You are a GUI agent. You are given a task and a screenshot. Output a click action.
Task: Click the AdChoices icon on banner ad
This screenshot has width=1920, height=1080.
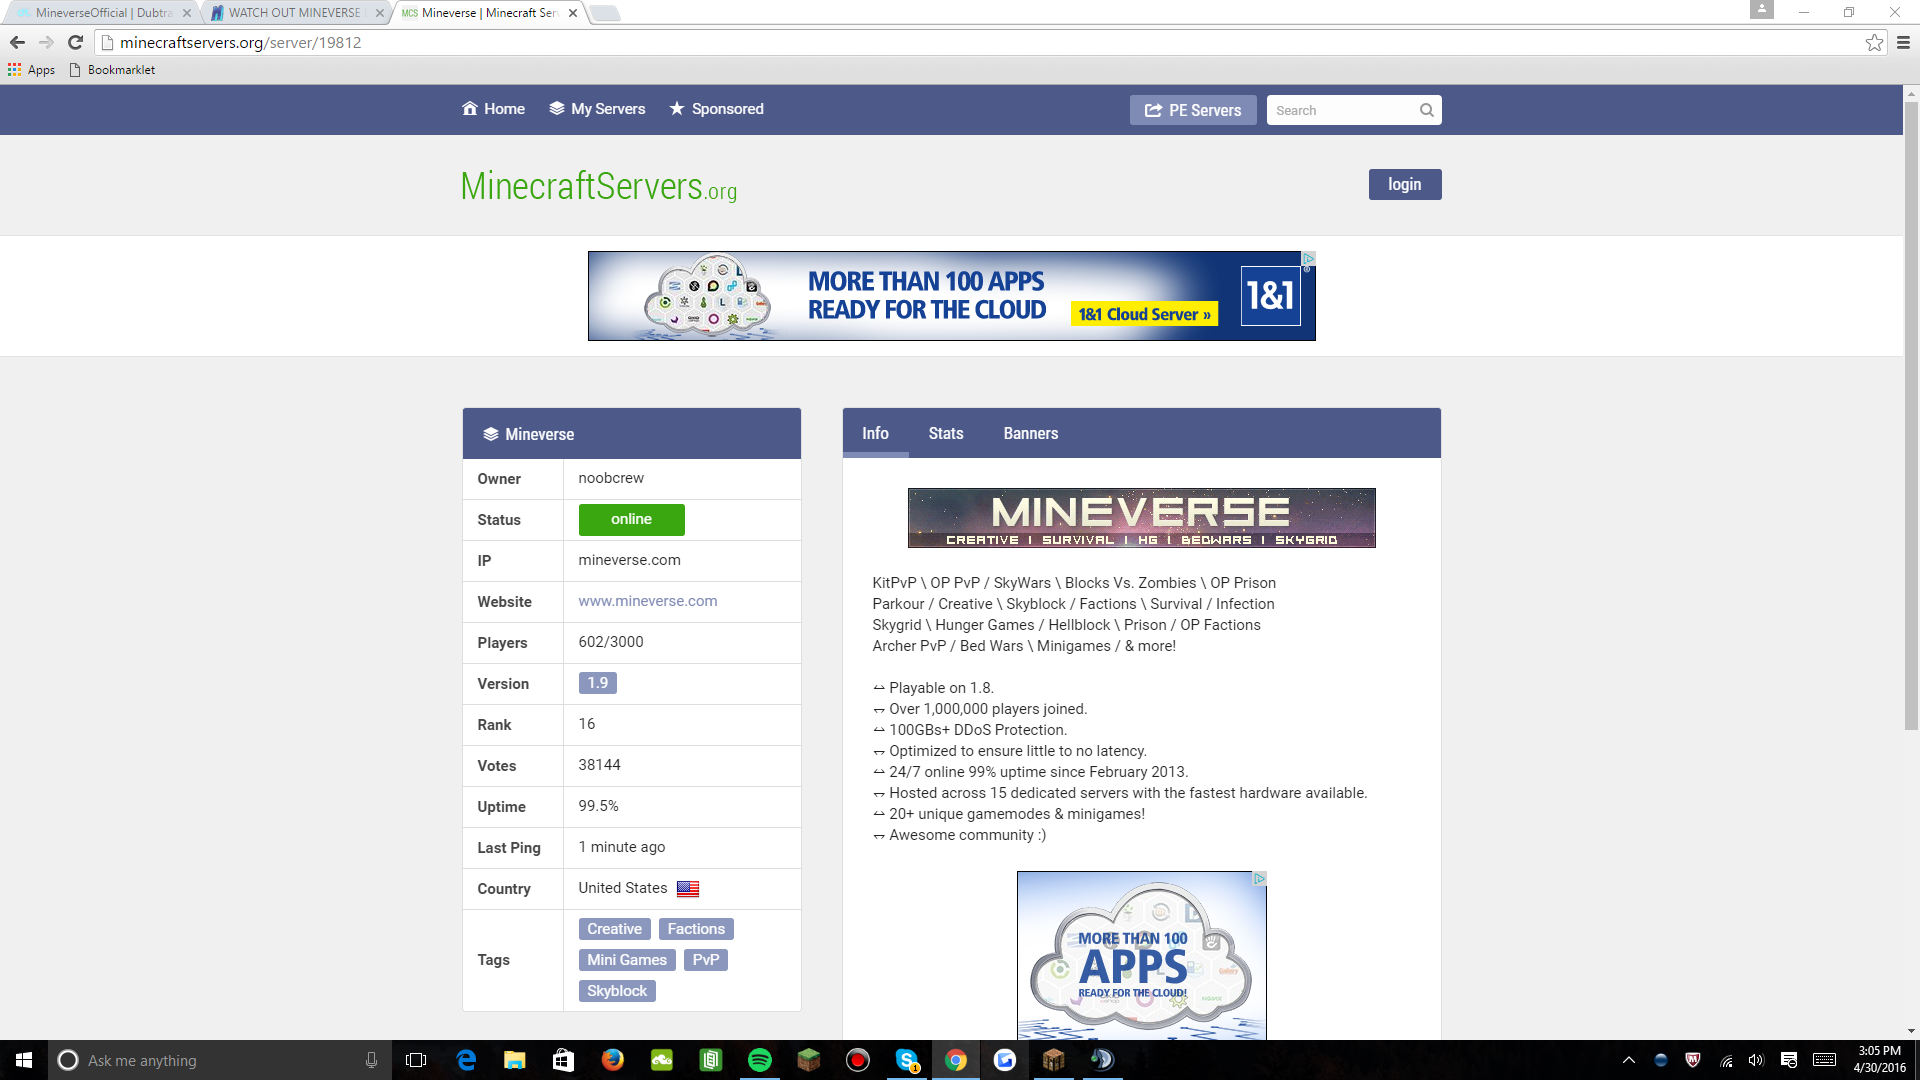coord(1307,259)
